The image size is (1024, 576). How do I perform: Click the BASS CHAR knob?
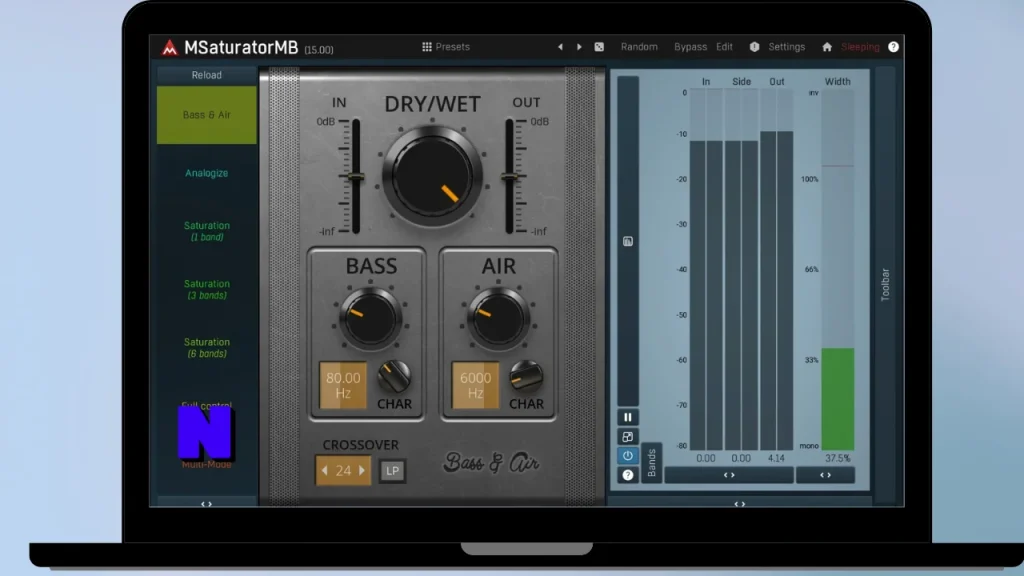pyautogui.click(x=394, y=376)
